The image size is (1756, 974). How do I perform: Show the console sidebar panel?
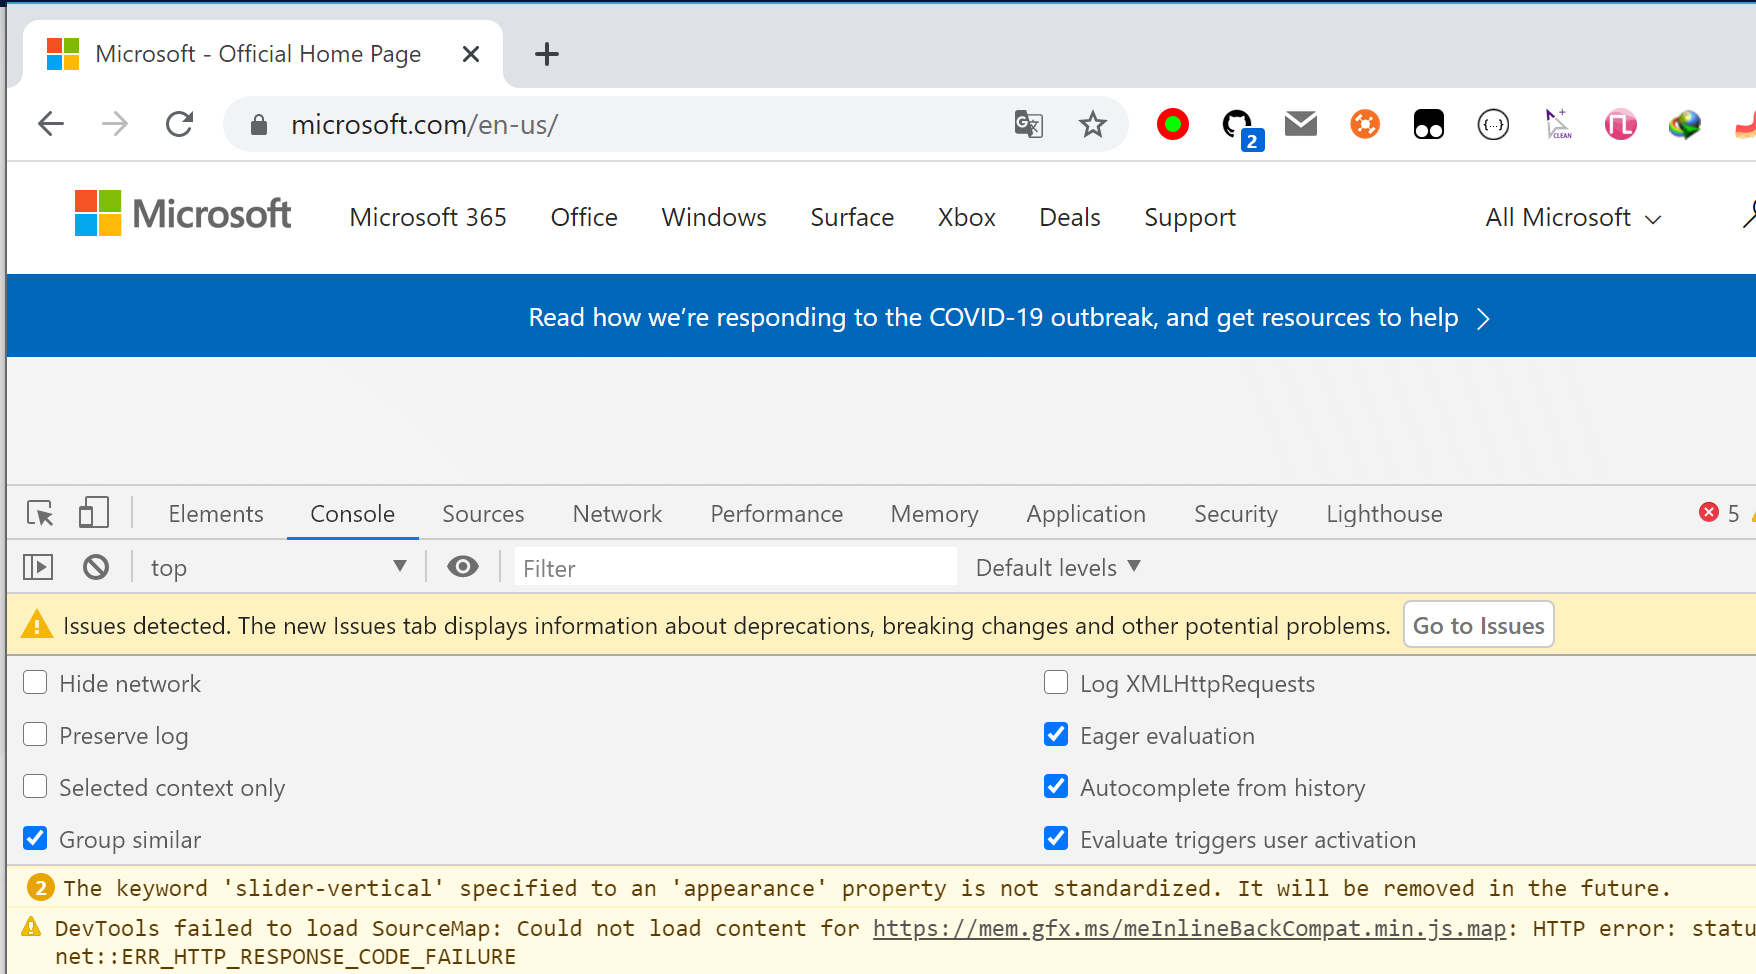coord(38,568)
